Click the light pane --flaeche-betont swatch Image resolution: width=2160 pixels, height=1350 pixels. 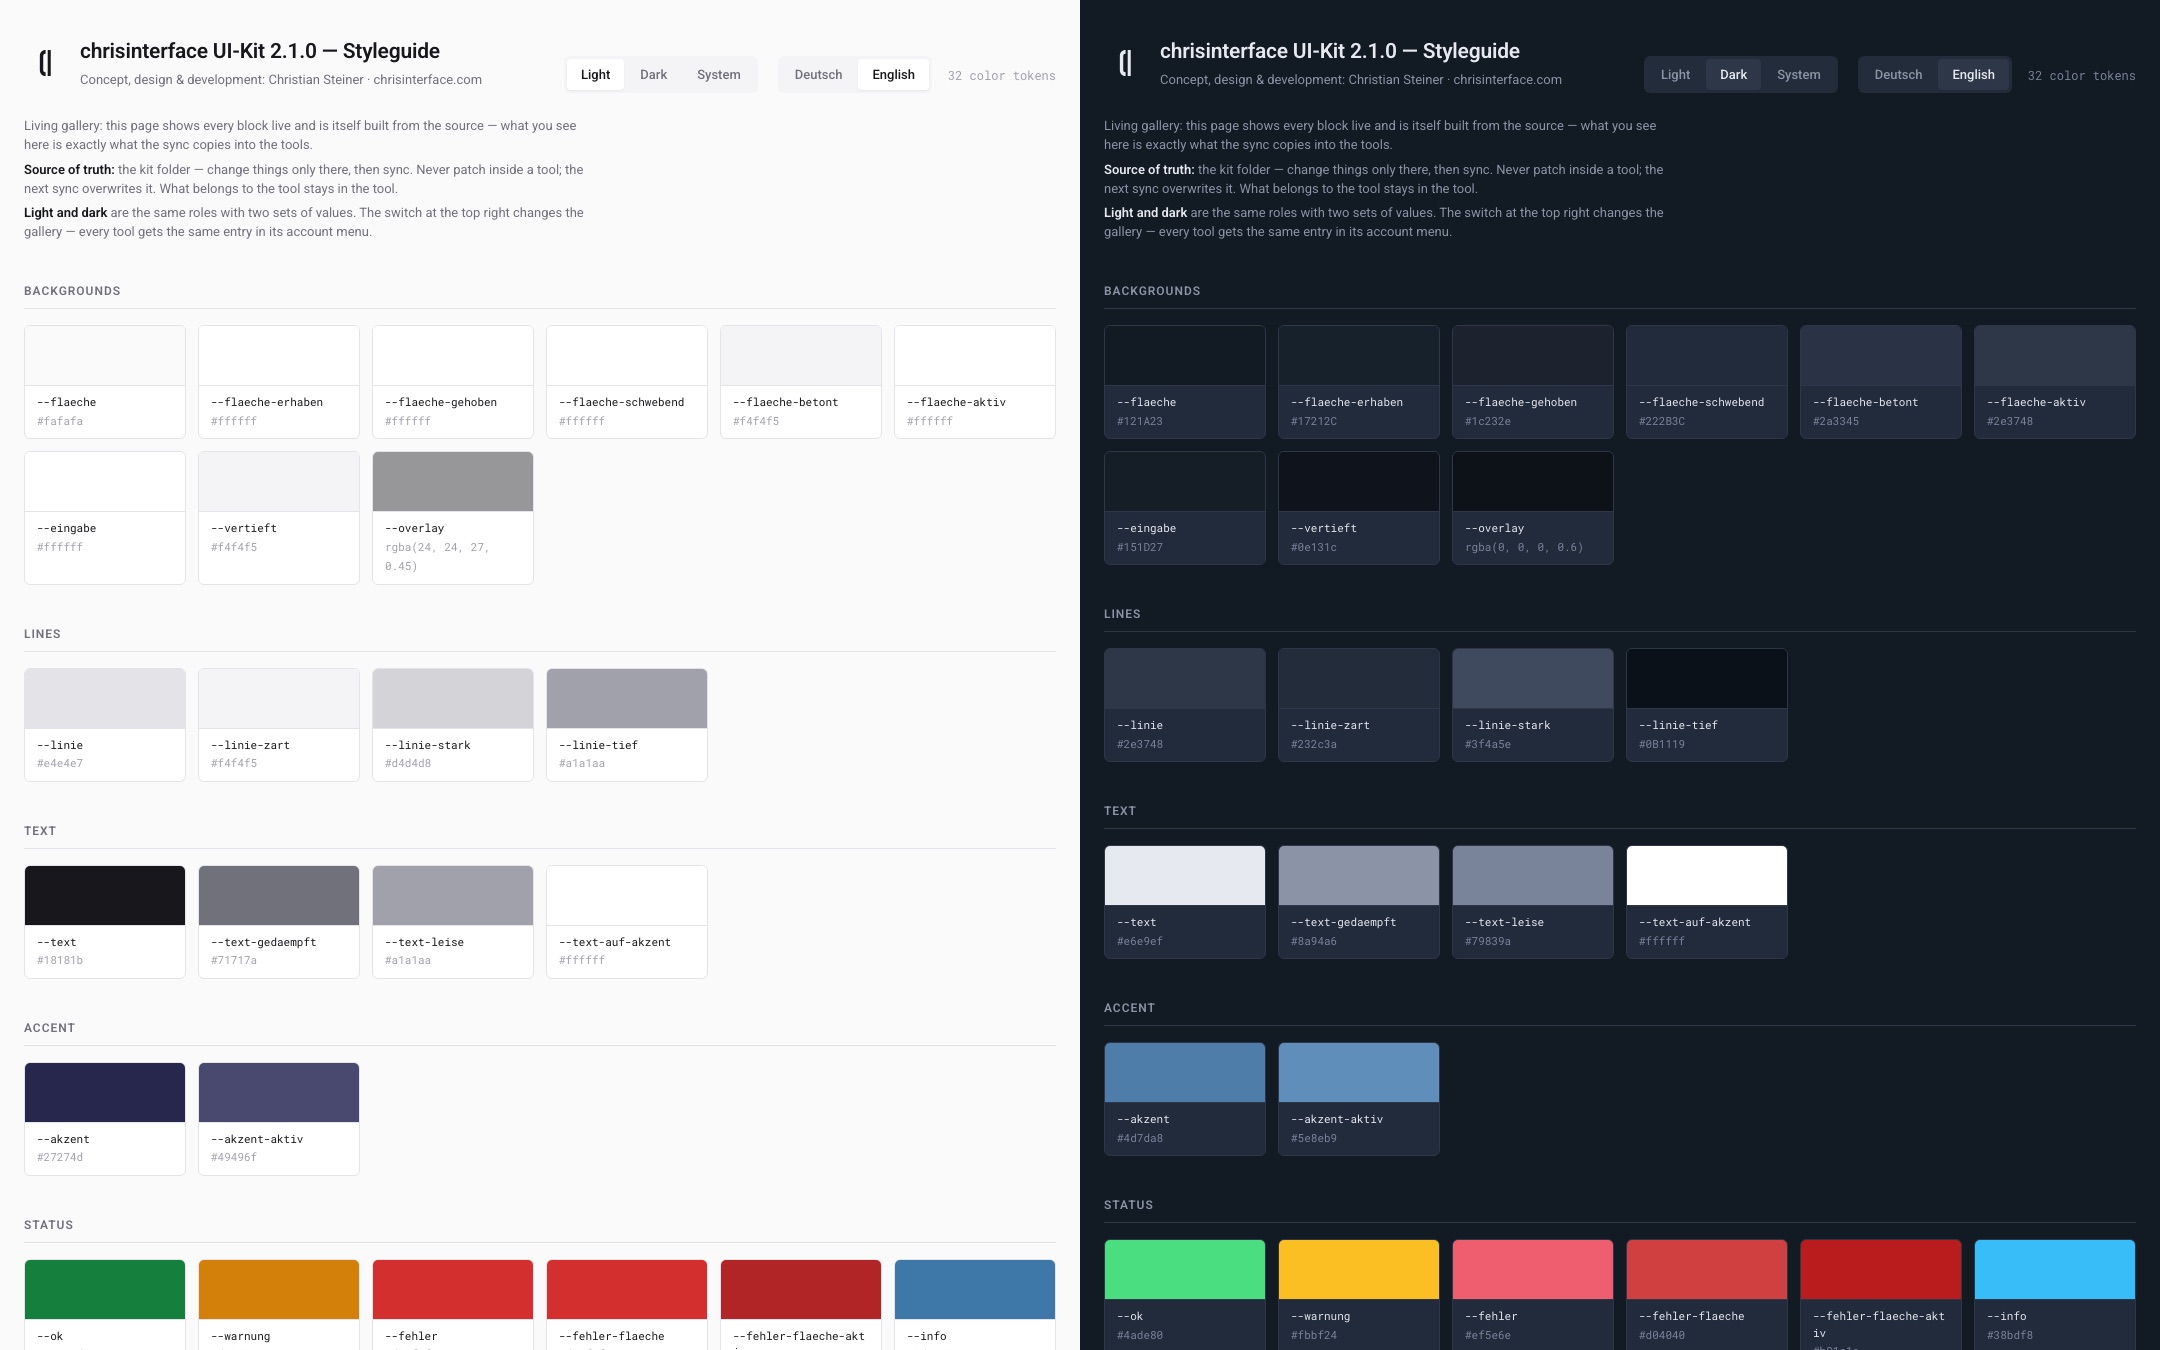coord(801,356)
